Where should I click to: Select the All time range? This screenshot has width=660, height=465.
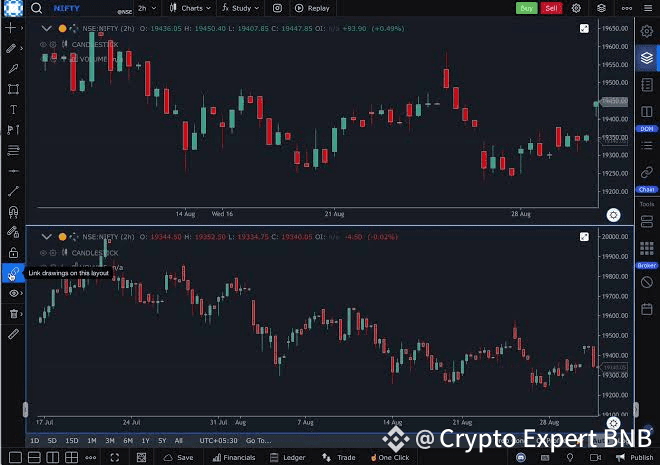(178, 441)
